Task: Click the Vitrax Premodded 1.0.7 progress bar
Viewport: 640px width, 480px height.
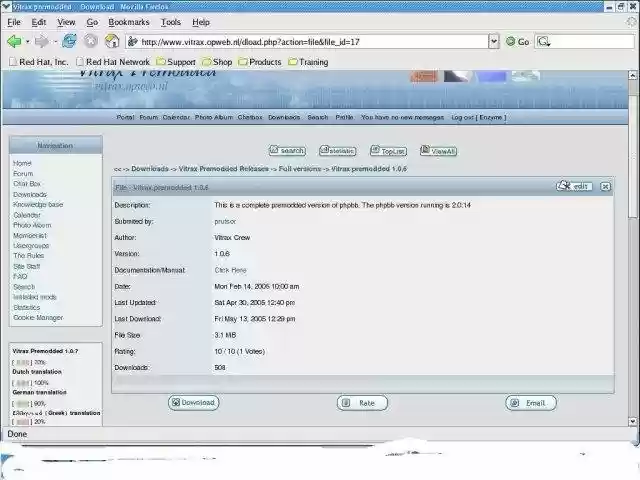Action: click(22, 362)
